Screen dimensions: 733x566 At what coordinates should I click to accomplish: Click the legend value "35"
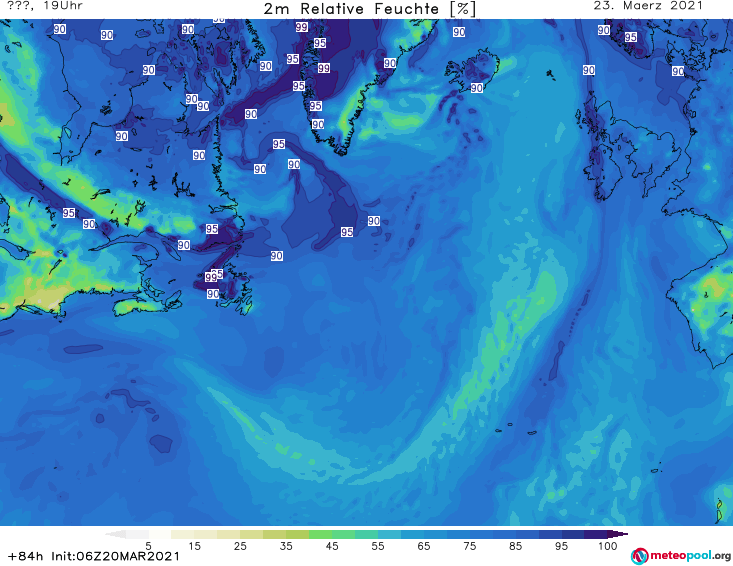point(286,546)
